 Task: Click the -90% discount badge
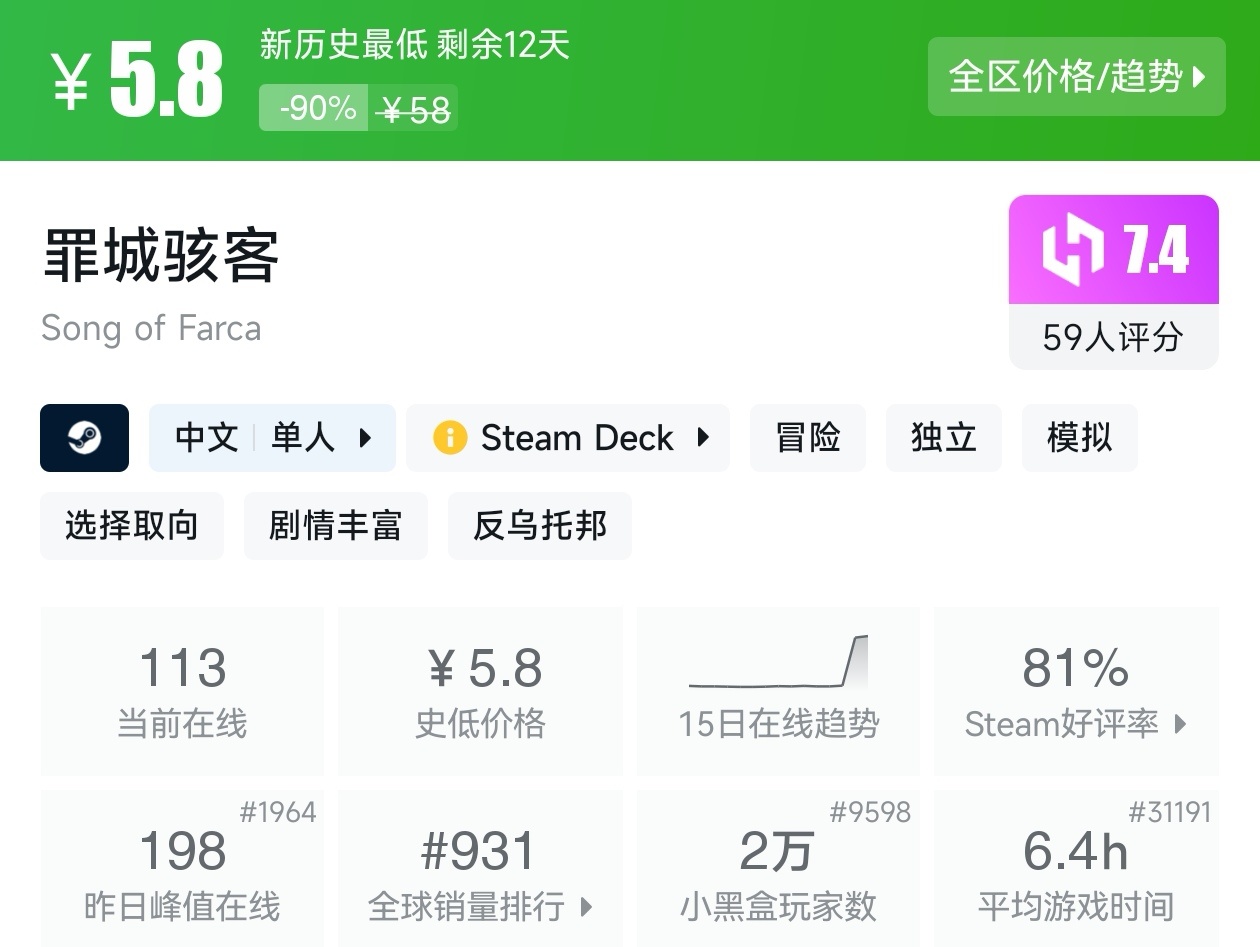(x=317, y=108)
